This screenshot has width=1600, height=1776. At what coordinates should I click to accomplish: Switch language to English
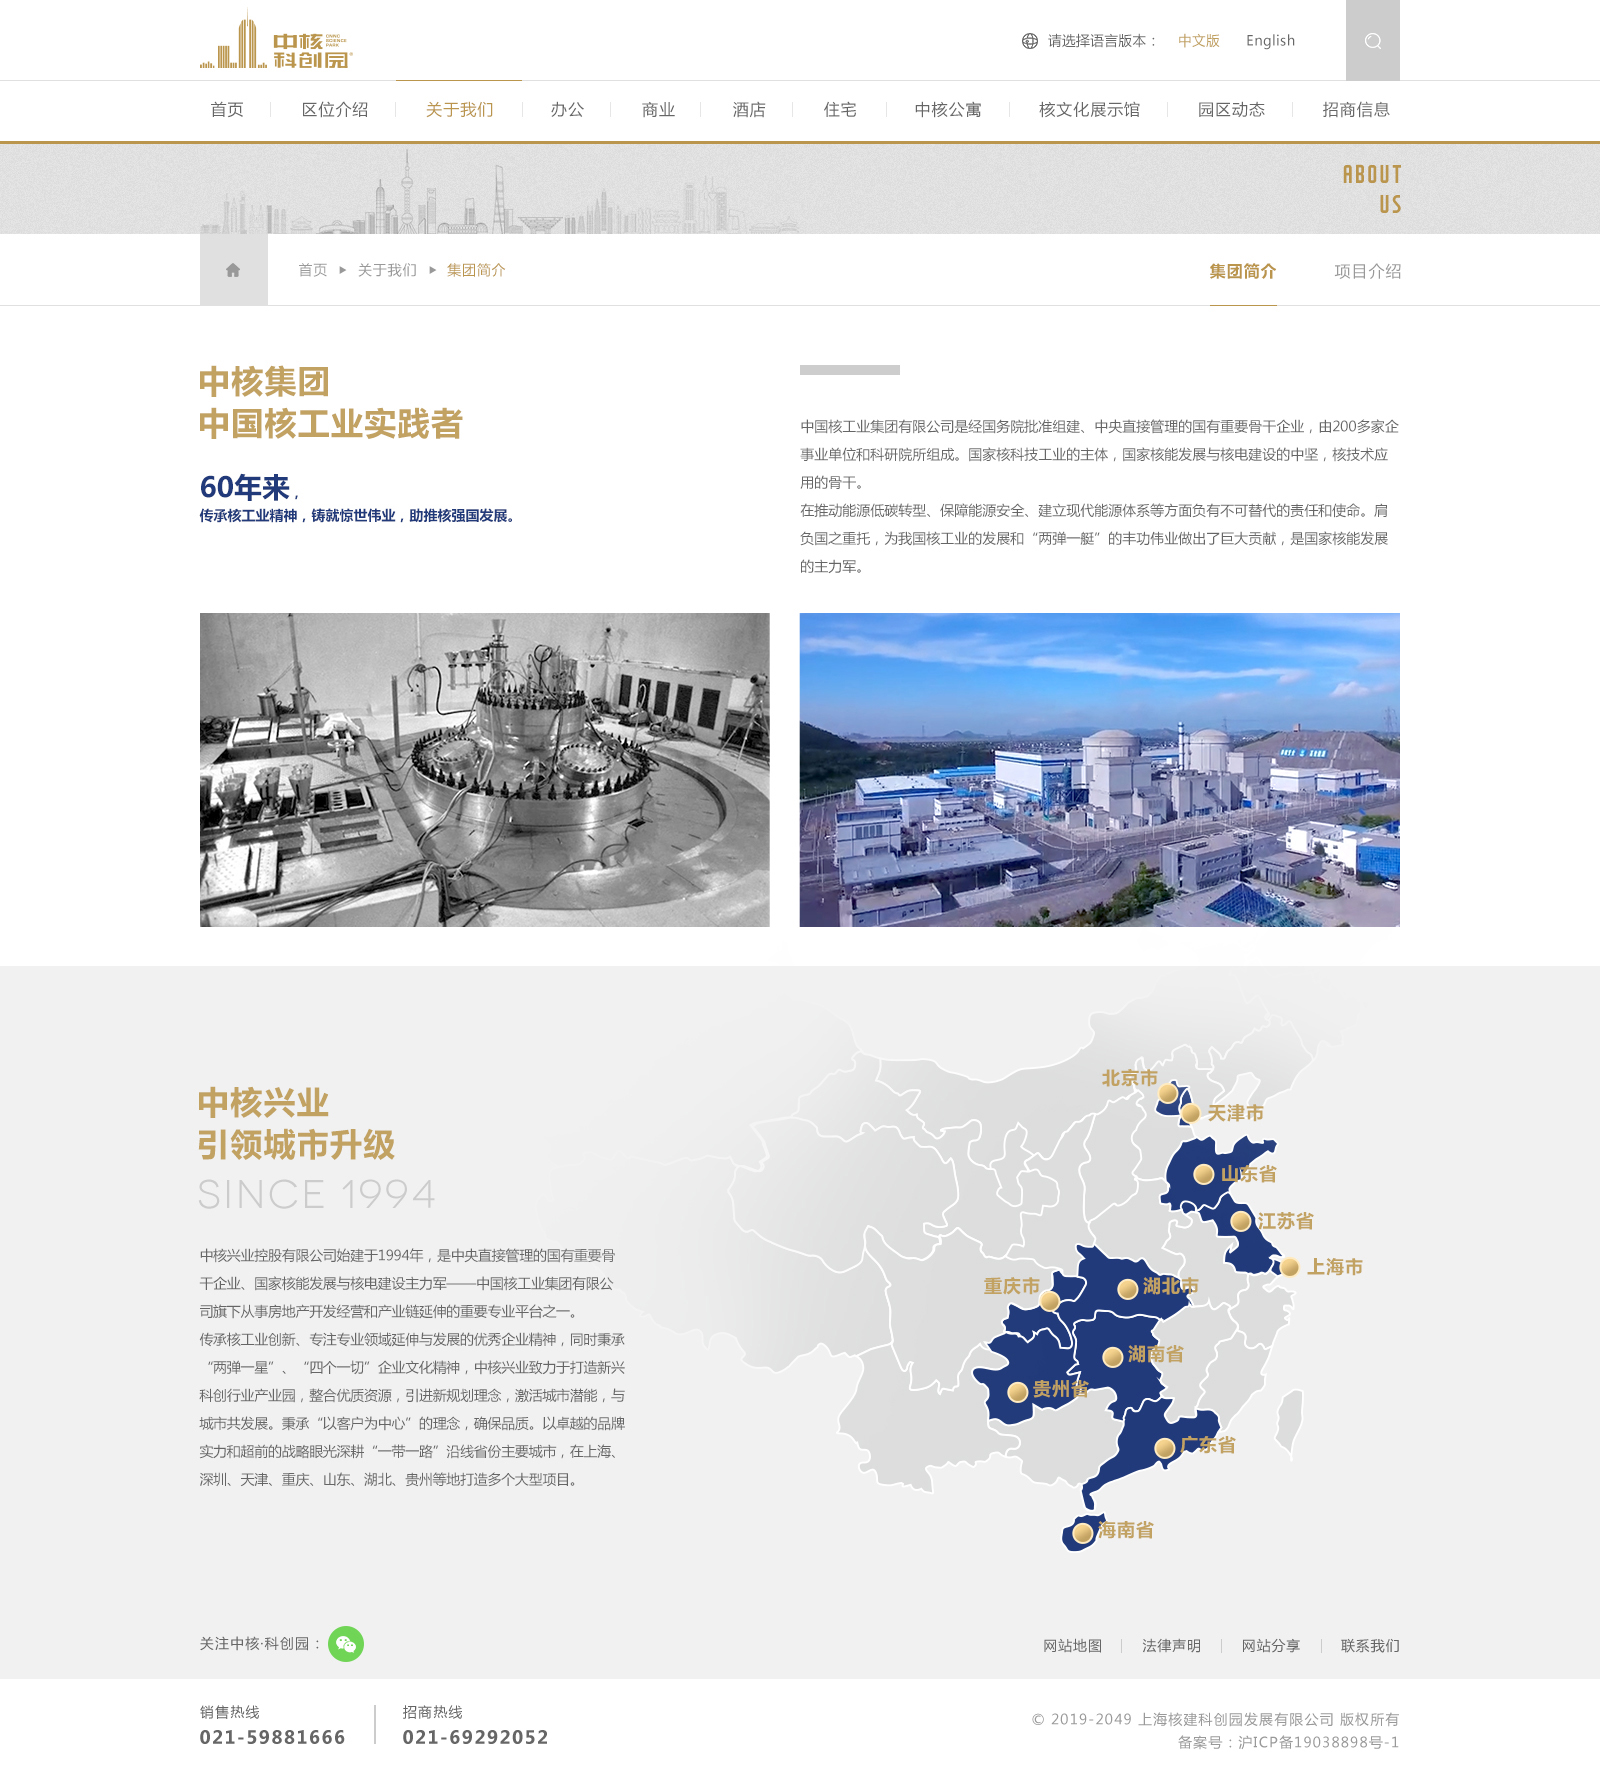pyautogui.click(x=1270, y=41)
